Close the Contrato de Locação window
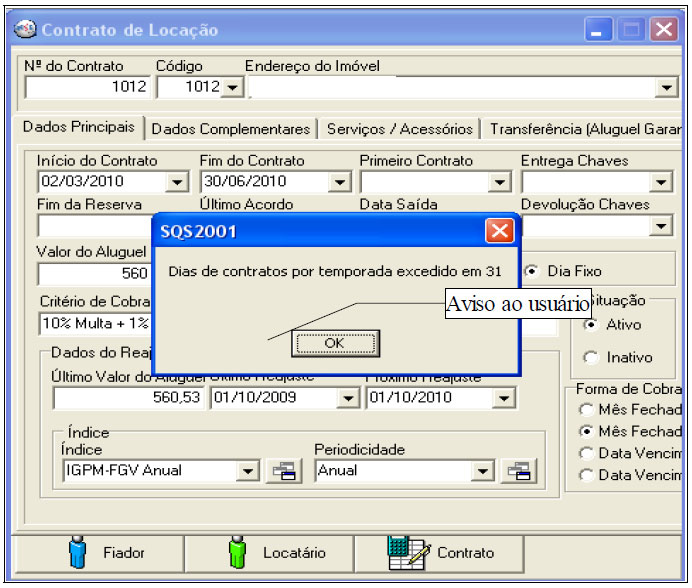This screenshot has width=692, height=588. (x=664, y=30)
